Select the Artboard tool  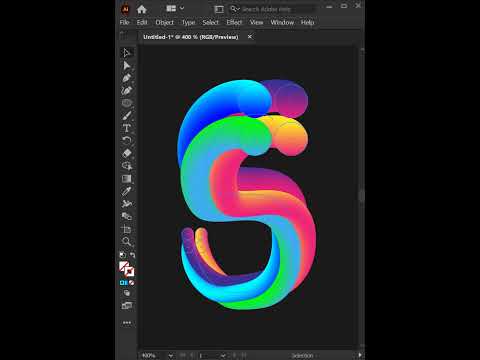click(x=127, y=229)
